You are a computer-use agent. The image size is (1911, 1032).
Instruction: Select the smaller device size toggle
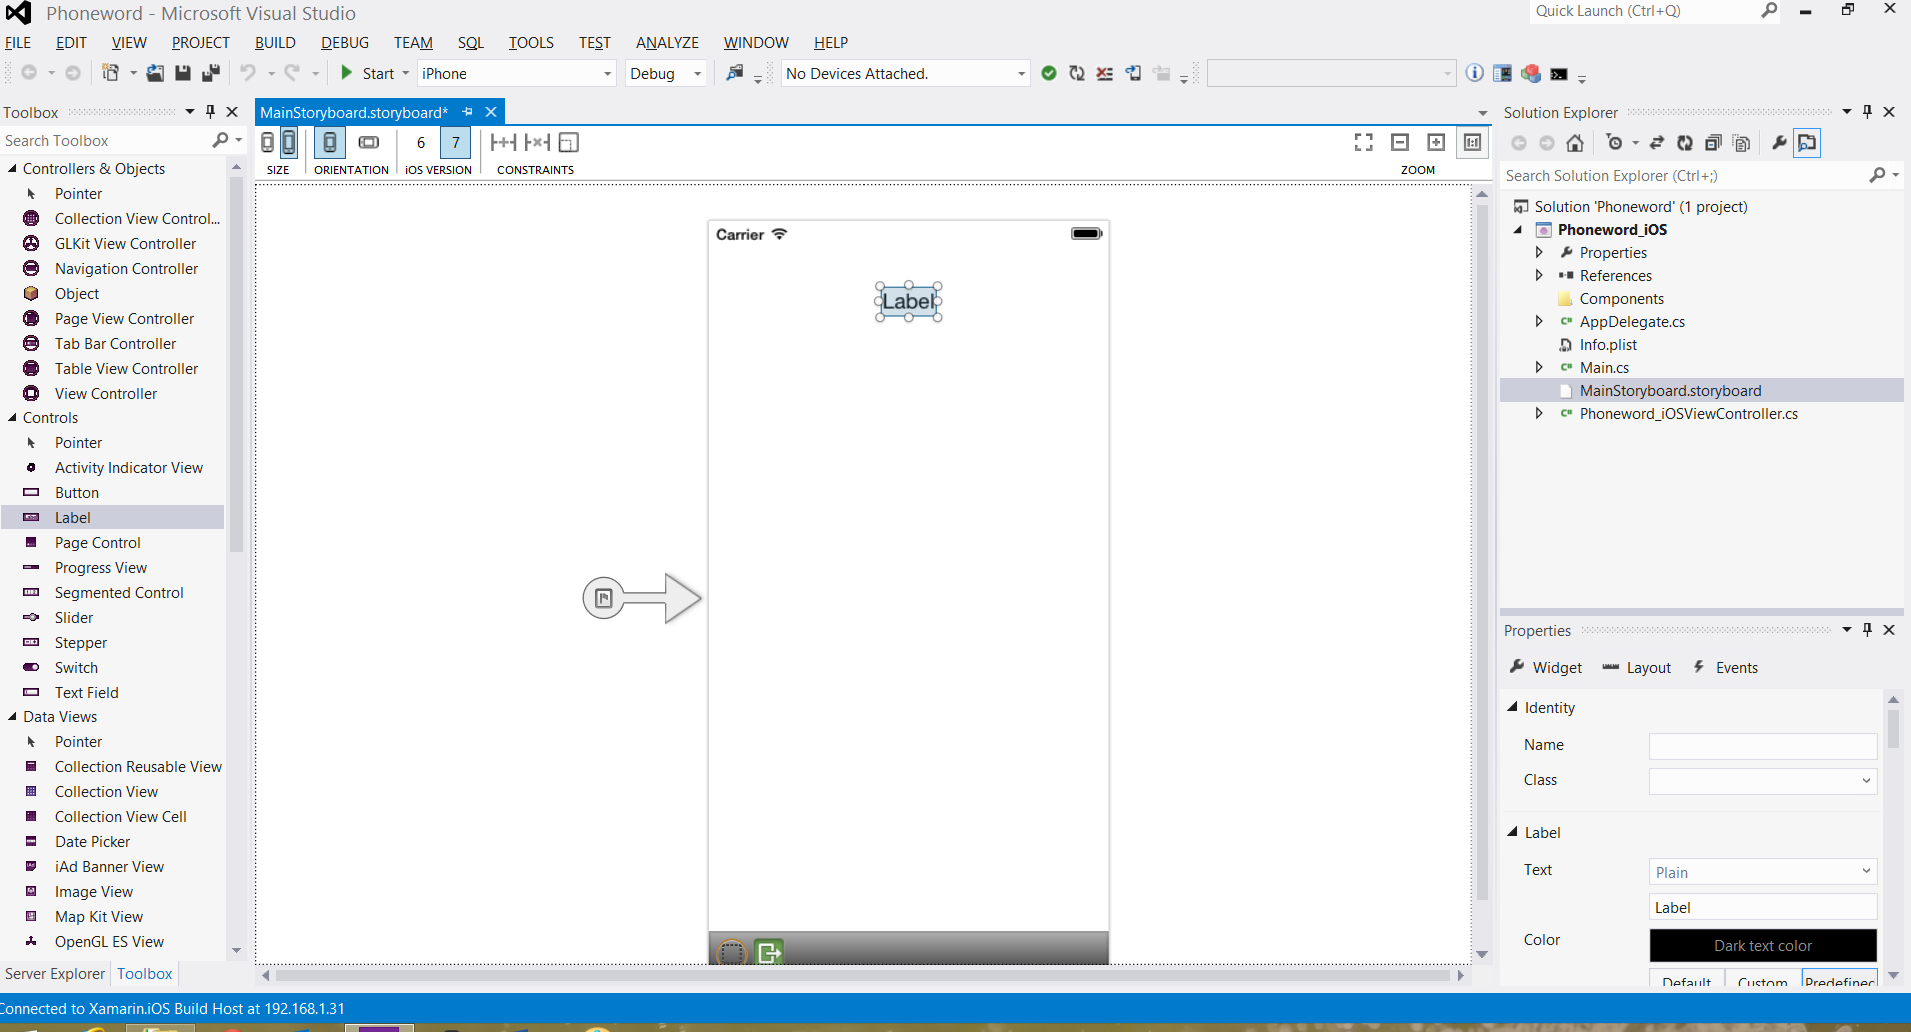[268, 143]
